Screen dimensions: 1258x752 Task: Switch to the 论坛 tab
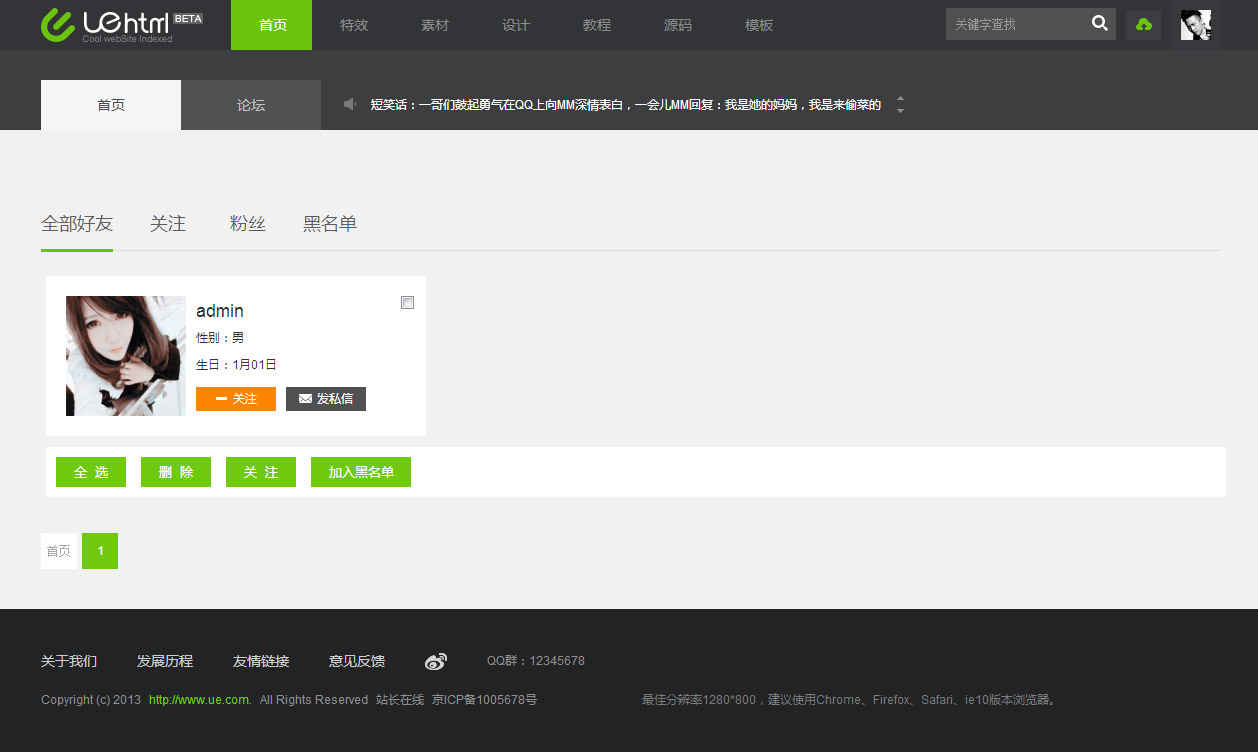(x=251, y=105)
